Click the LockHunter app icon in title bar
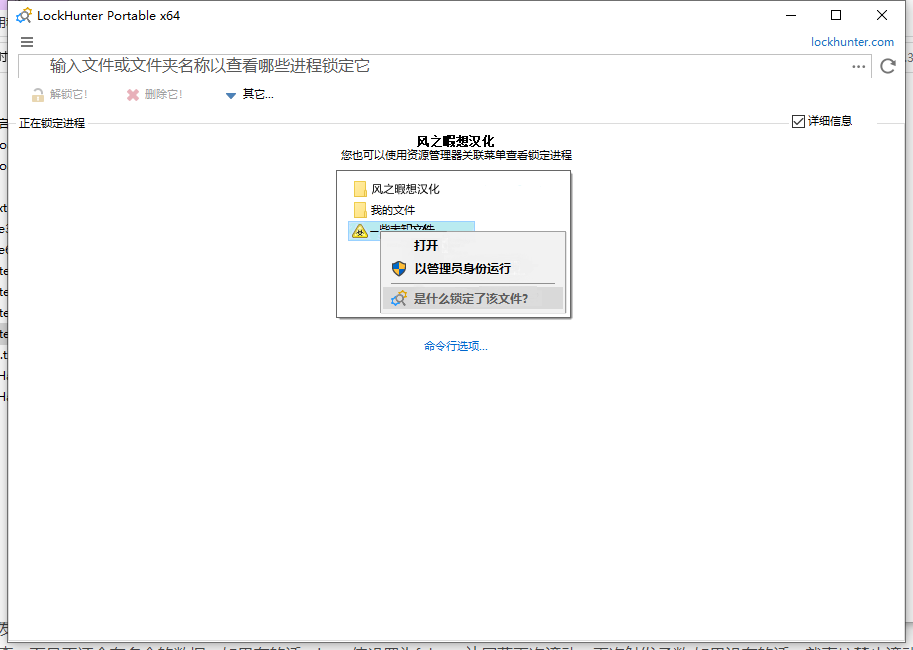This screenshot has width=913, height=650. (x=24, y=16)
